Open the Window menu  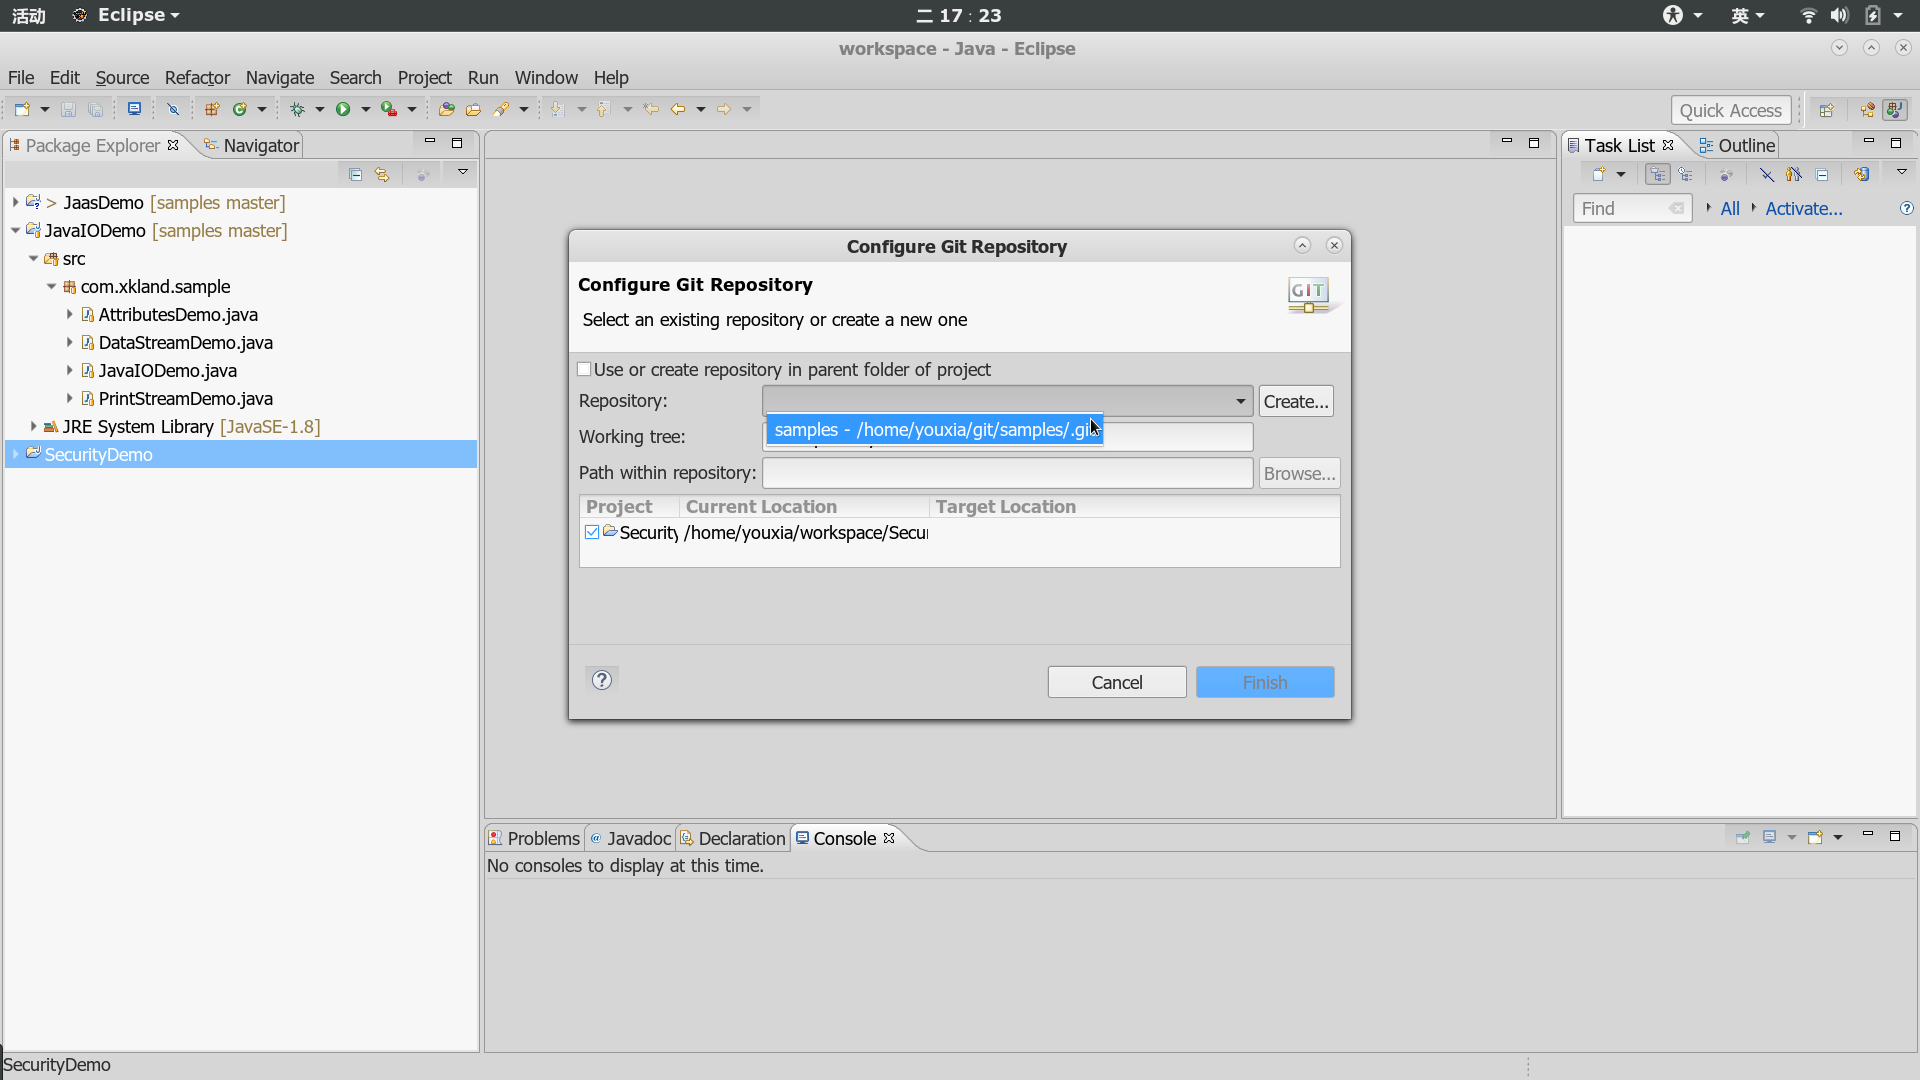[546, 77]
